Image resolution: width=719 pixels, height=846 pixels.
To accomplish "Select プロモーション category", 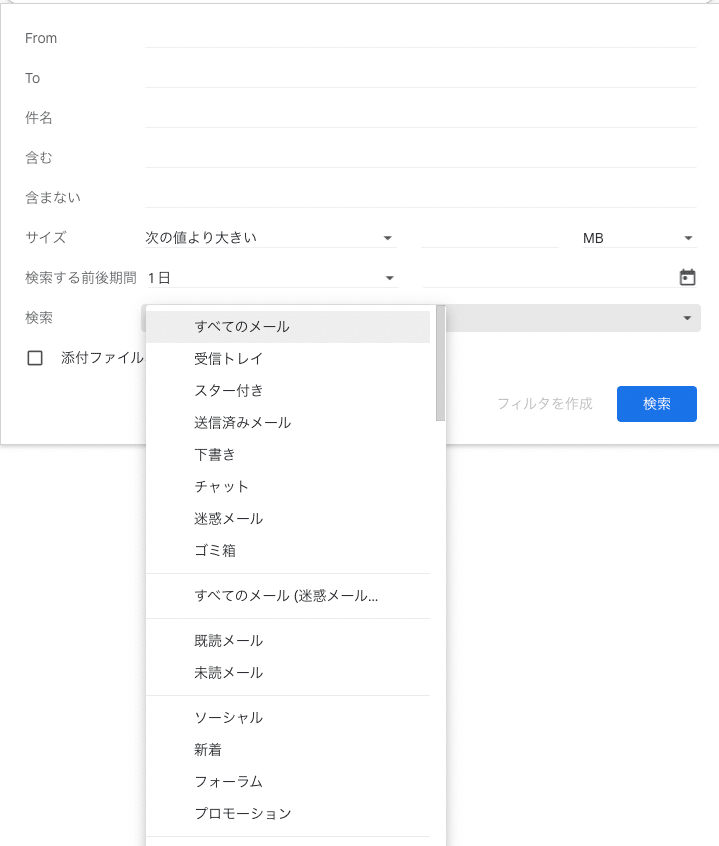I will (288, 814).
